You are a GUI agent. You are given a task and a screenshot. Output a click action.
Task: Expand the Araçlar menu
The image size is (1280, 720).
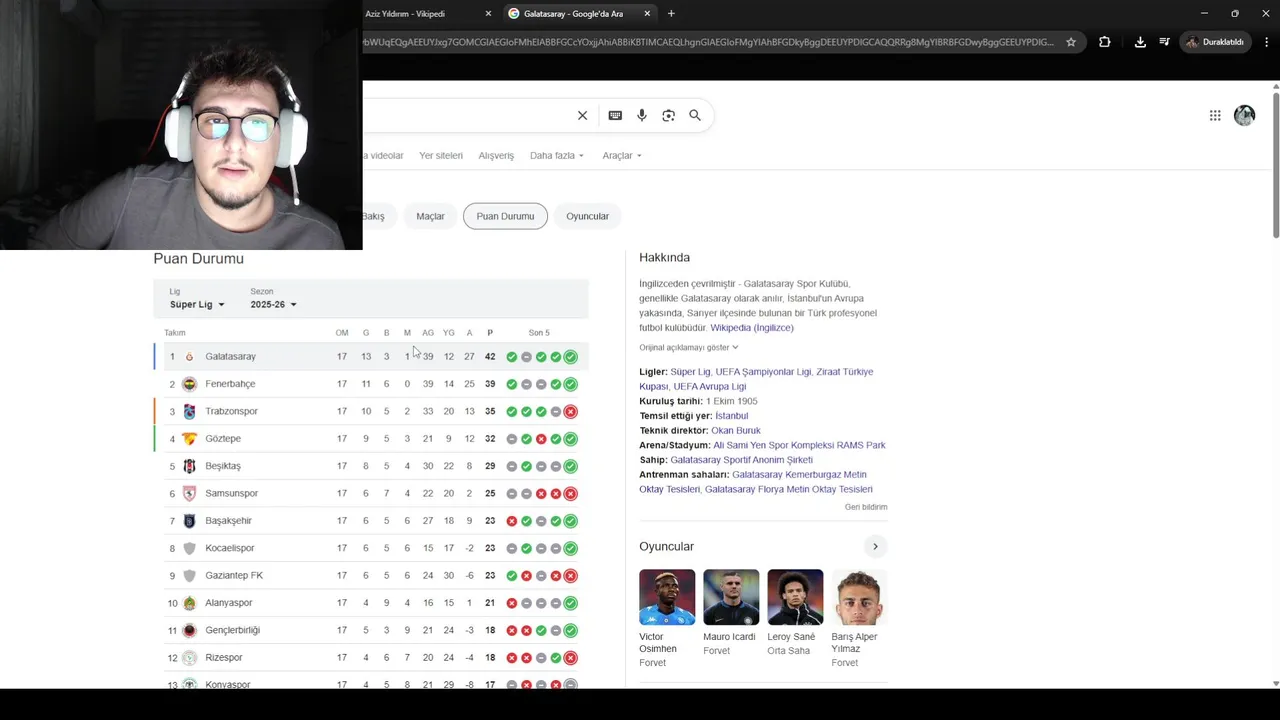click(621, 155)
